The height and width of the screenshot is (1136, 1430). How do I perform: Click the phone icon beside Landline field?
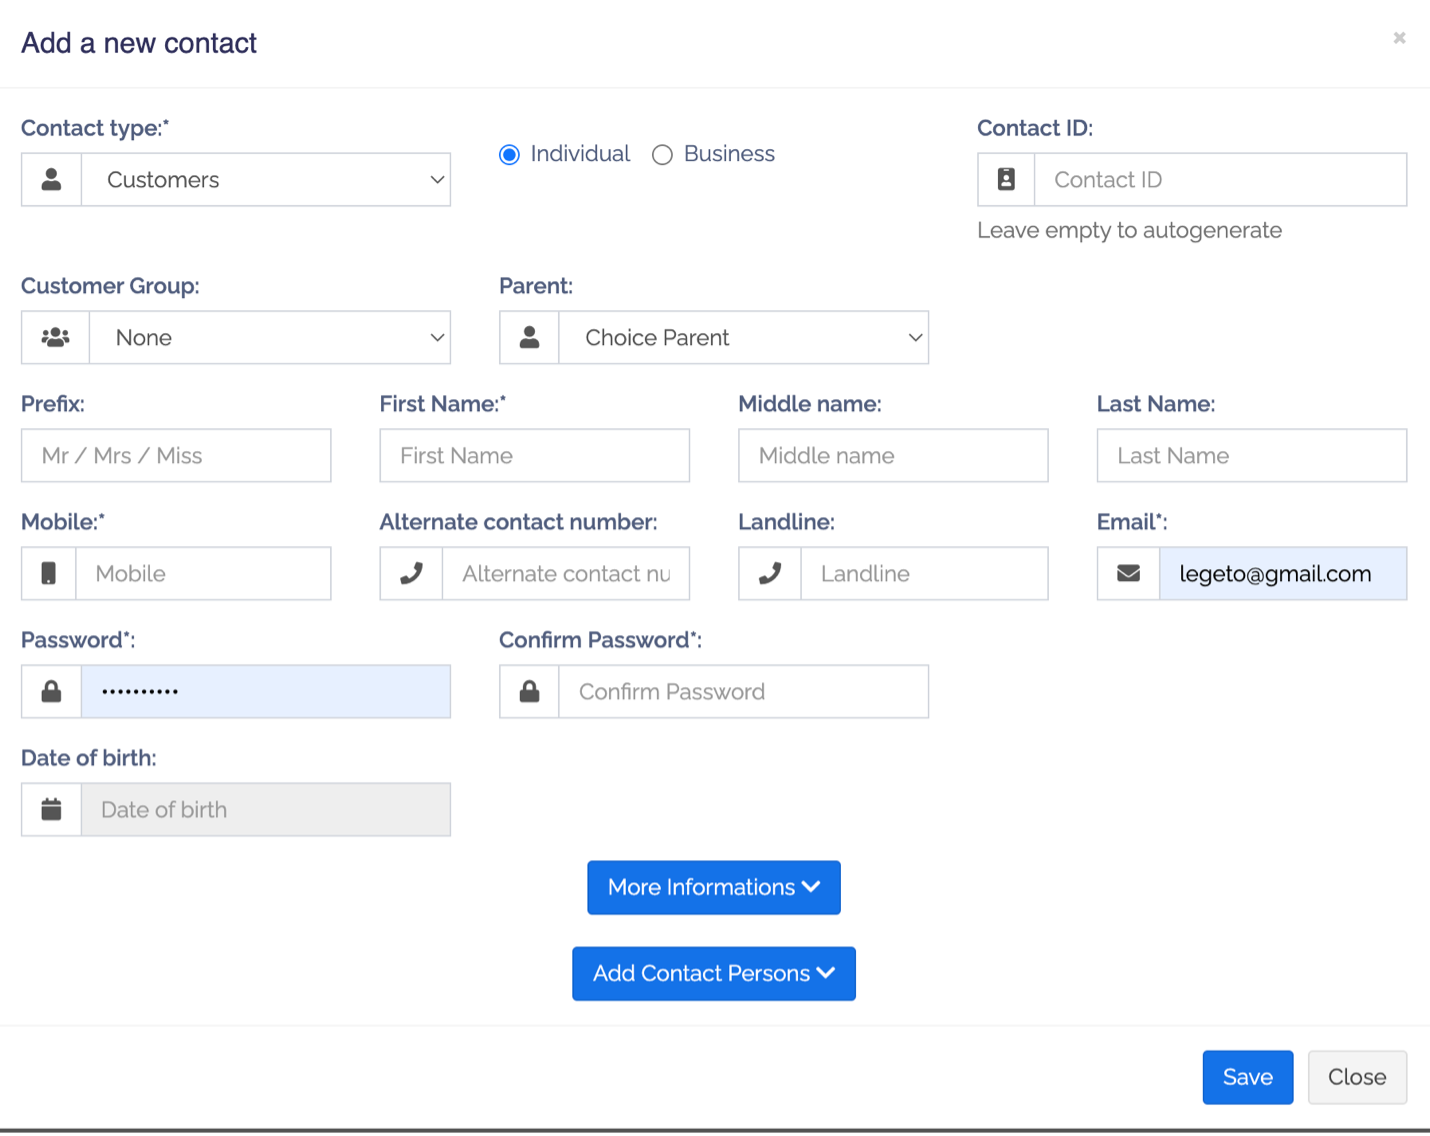(x=770, y=574)
